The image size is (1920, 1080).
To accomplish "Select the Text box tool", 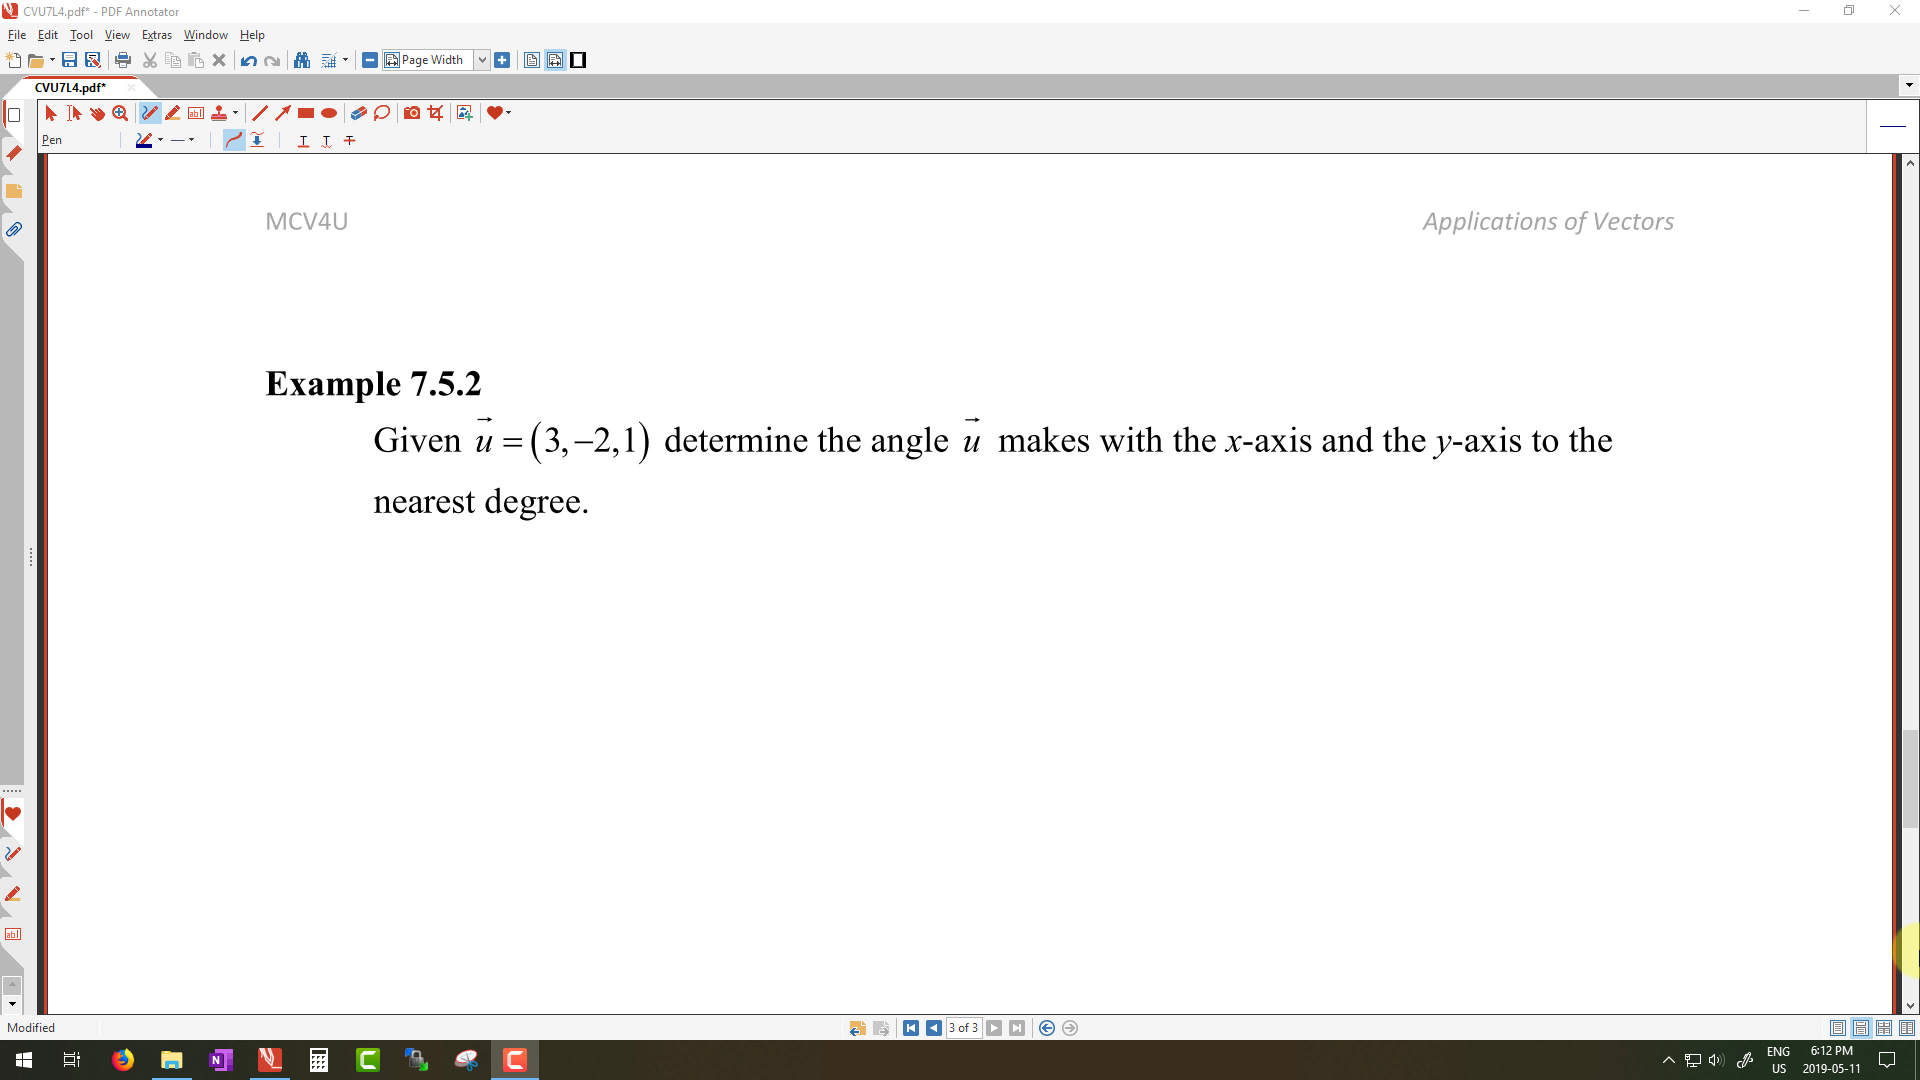I will 196,113.
